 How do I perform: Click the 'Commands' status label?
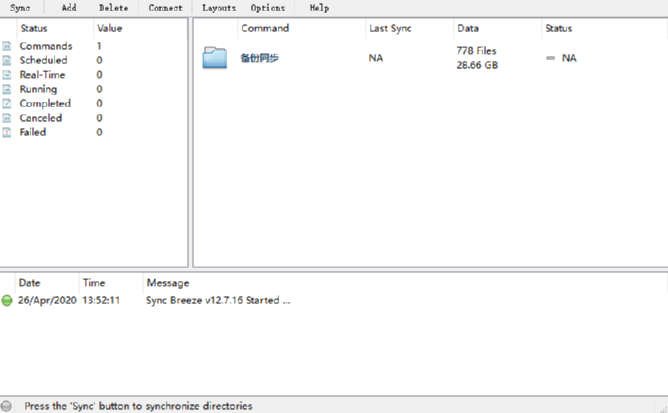pyautogui.click(x=46, y=46)
